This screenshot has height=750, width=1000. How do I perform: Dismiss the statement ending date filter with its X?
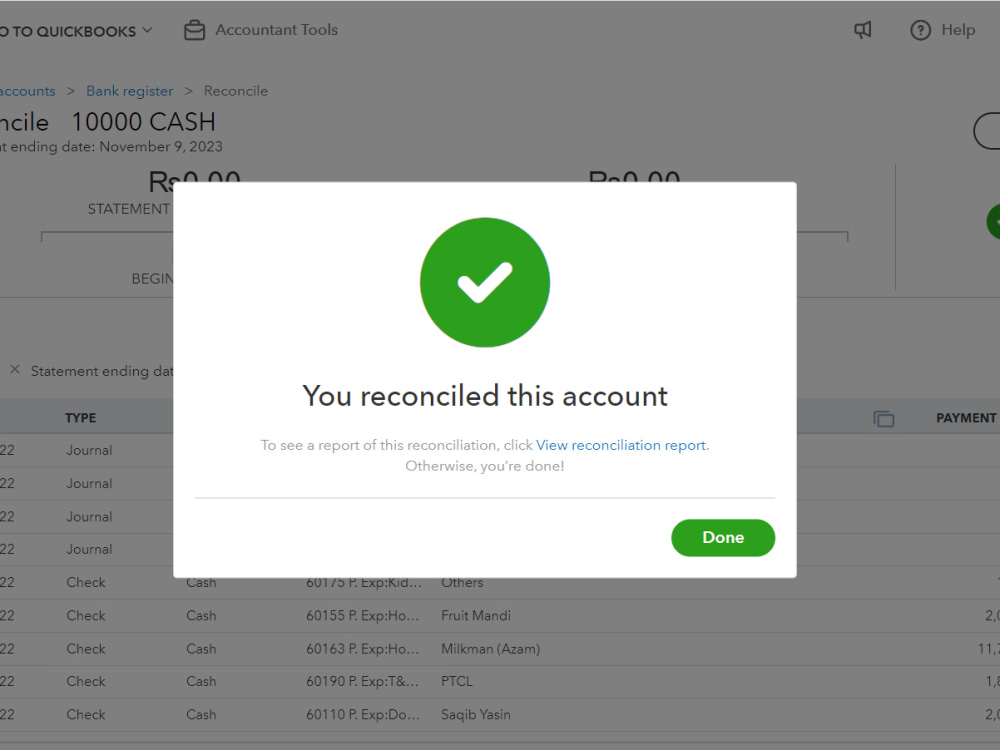(x=15, y=370)
